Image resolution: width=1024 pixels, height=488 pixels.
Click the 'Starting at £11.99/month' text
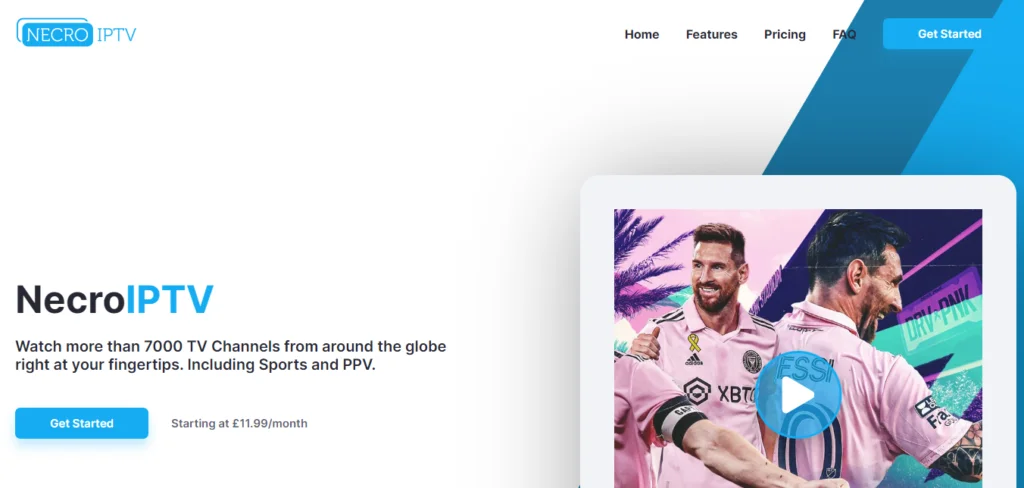239,423
